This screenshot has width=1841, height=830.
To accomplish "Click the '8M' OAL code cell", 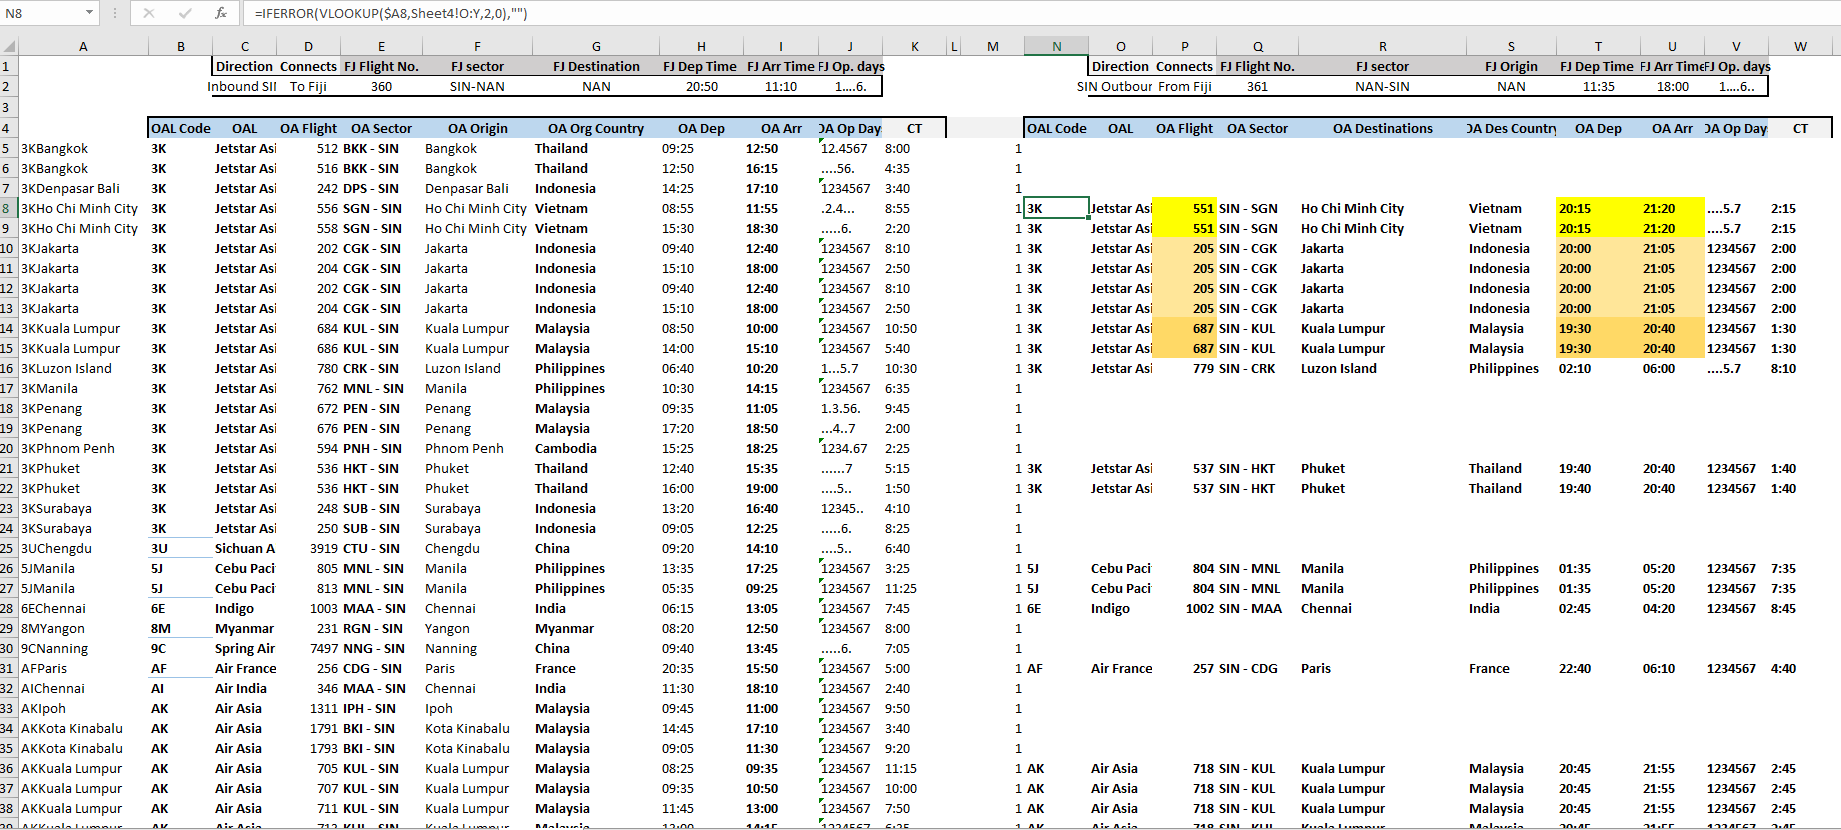I will pos(180,628).
